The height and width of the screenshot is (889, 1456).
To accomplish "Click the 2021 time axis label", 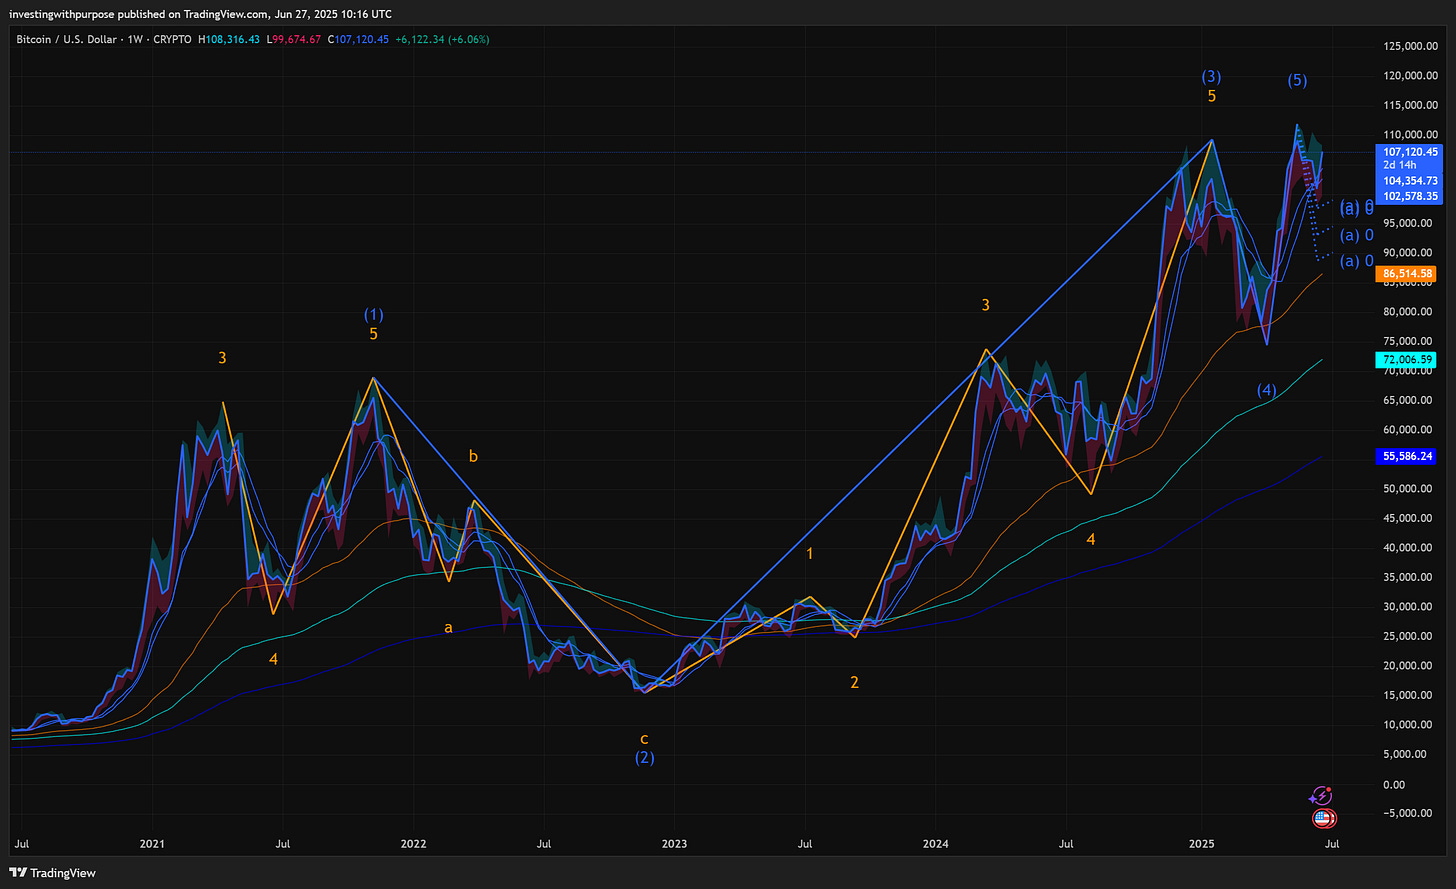I will (x=152, y=844).
